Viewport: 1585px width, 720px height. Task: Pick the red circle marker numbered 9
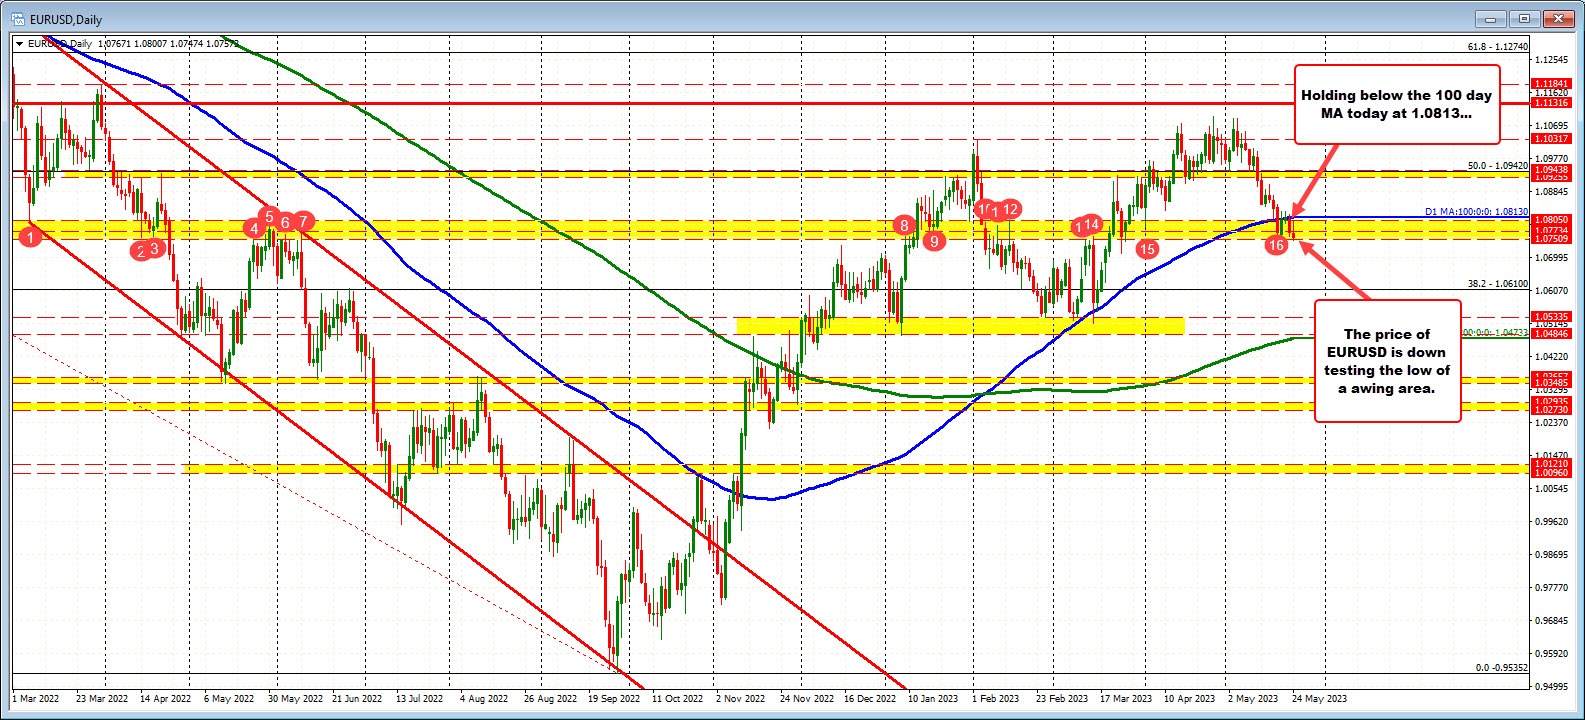click(x=934, y=240)
